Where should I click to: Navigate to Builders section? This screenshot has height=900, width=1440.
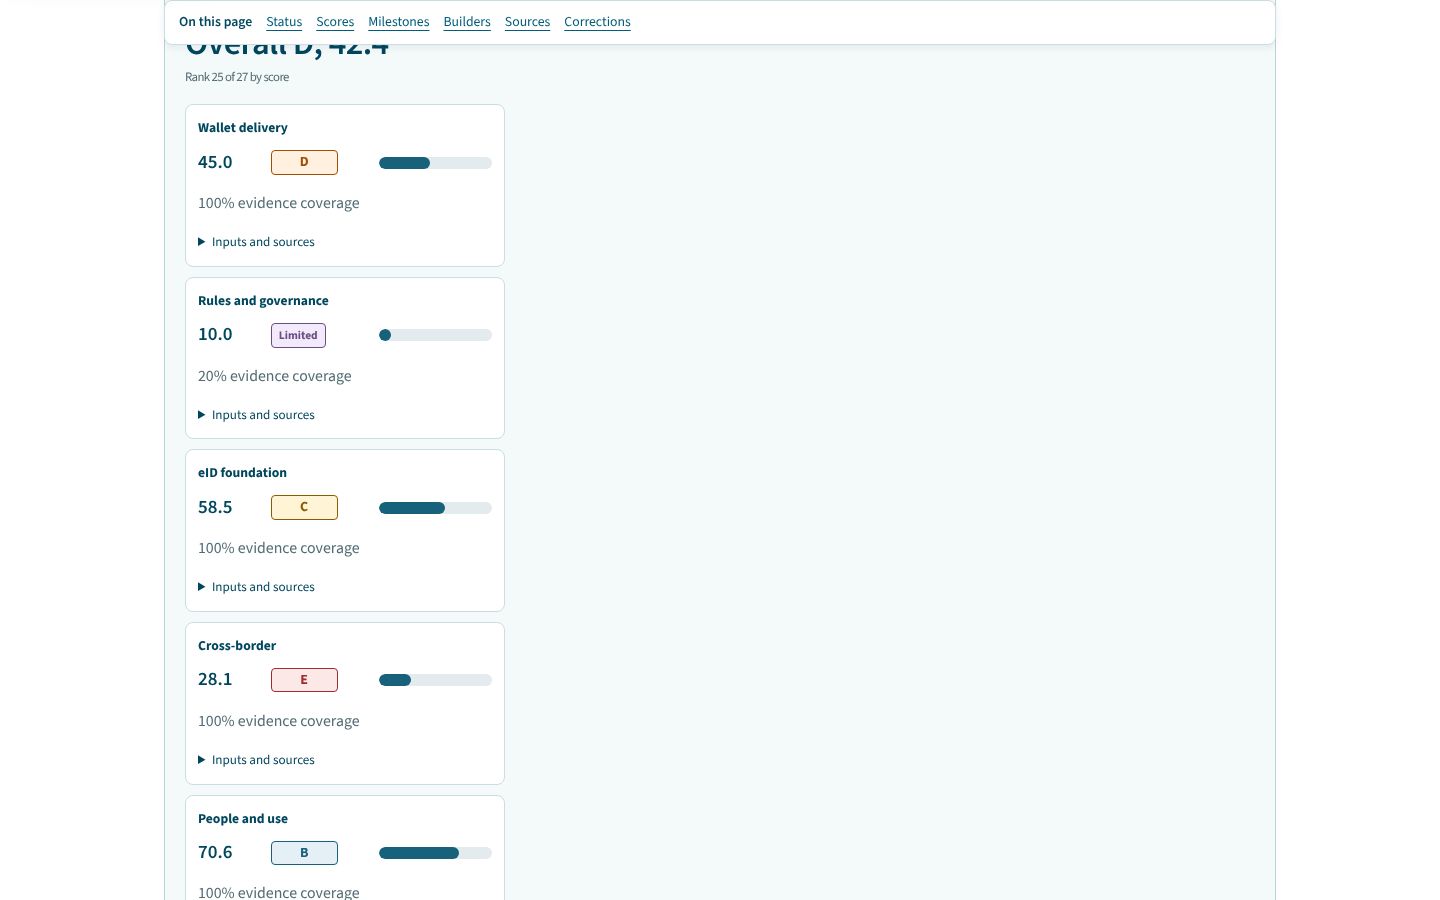467,22
